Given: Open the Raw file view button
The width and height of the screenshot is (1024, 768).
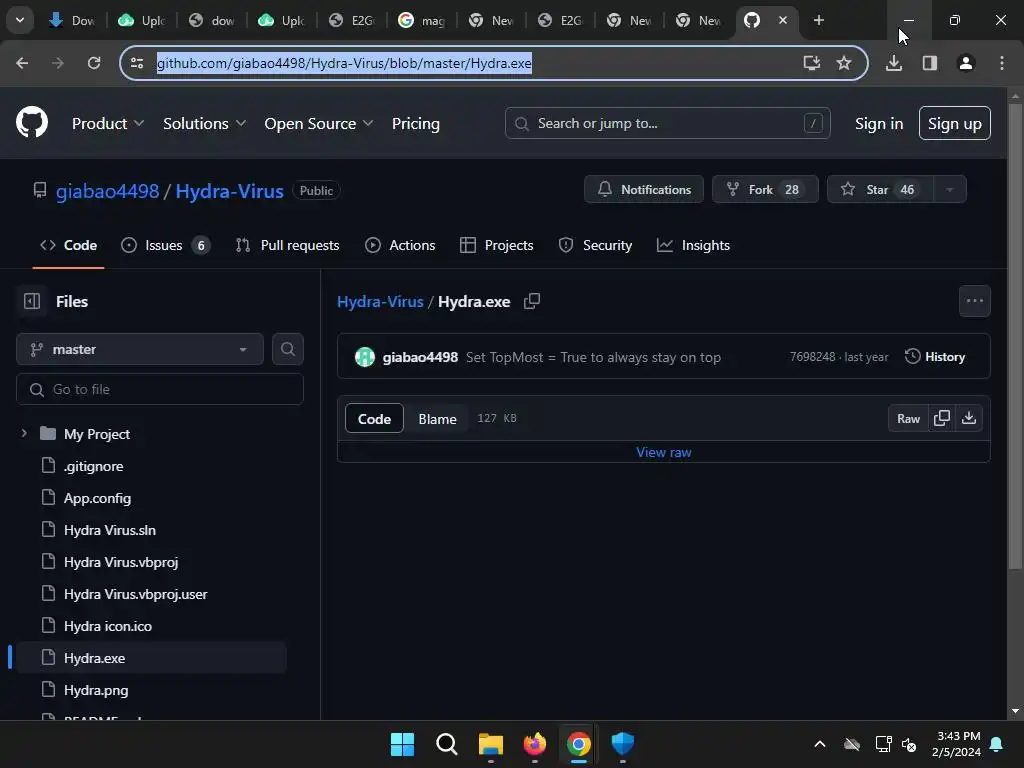Looking at the screenshot, I should [x=908, y=418].
